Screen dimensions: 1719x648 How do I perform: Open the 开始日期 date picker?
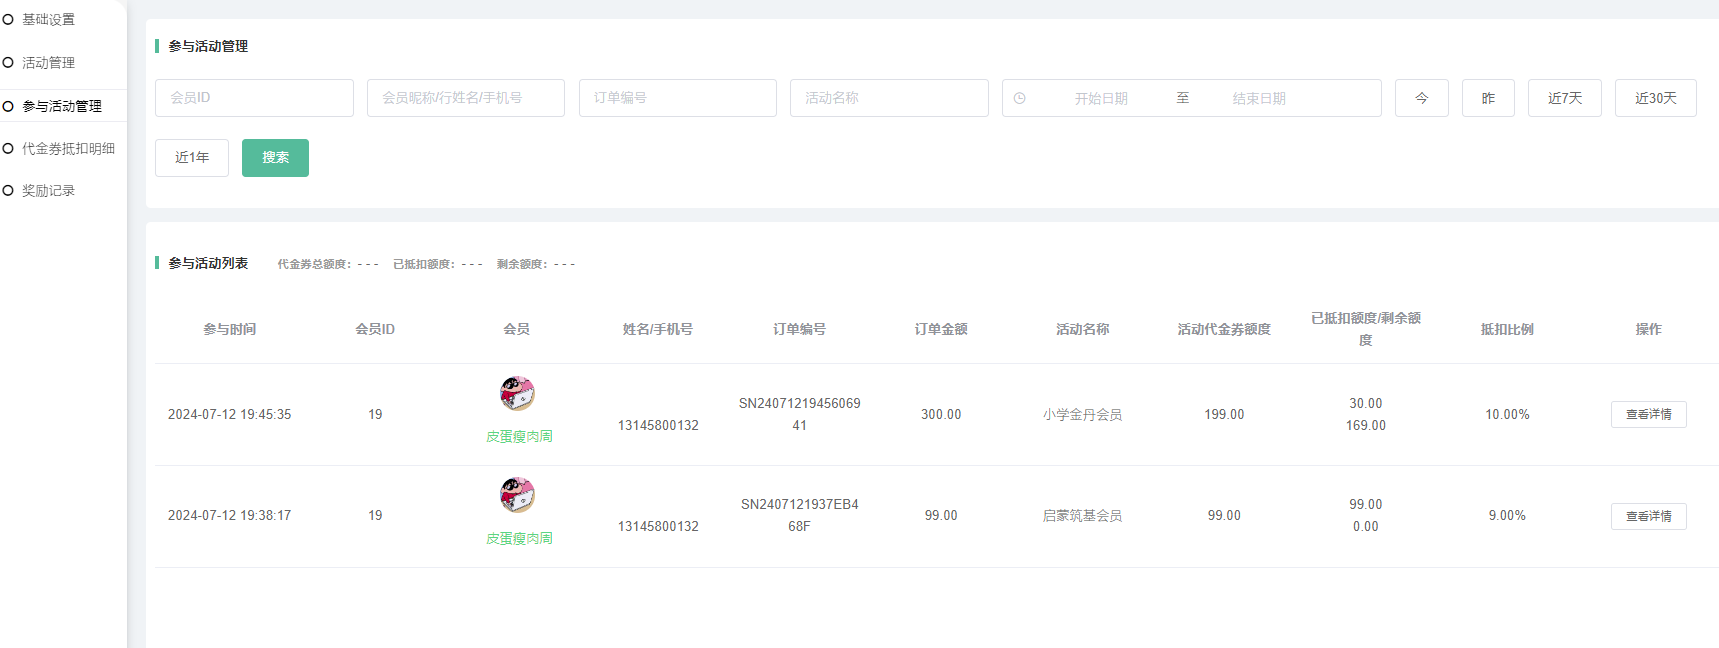1101,98
